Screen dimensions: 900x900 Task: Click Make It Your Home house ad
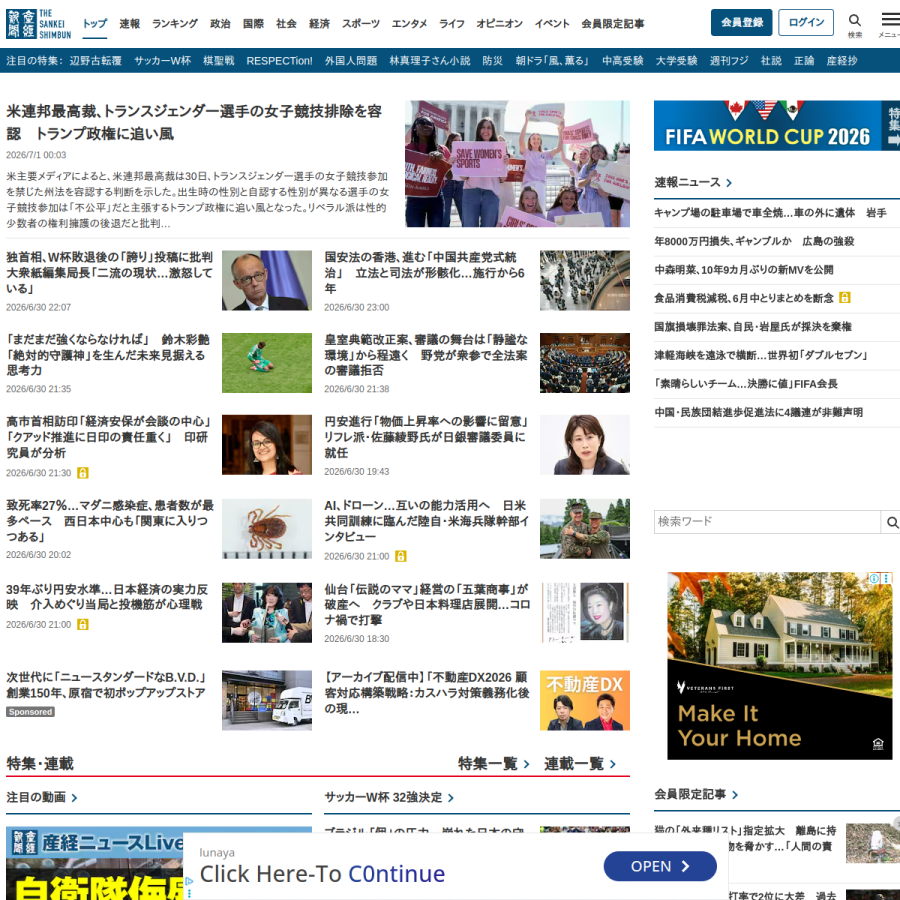[779, 666]
